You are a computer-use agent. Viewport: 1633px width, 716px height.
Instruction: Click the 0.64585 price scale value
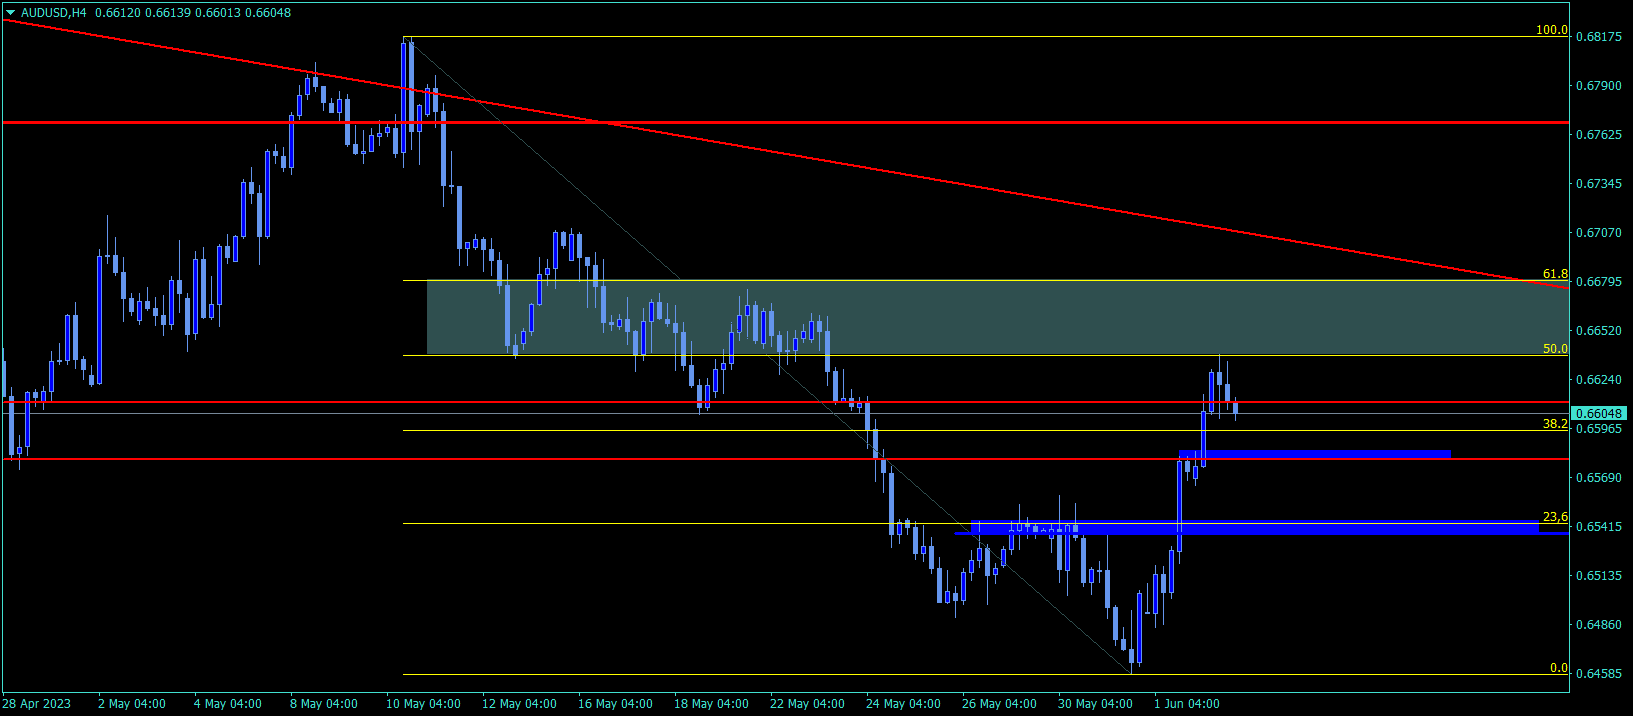pyautogui.click(x=1598, y=674)
